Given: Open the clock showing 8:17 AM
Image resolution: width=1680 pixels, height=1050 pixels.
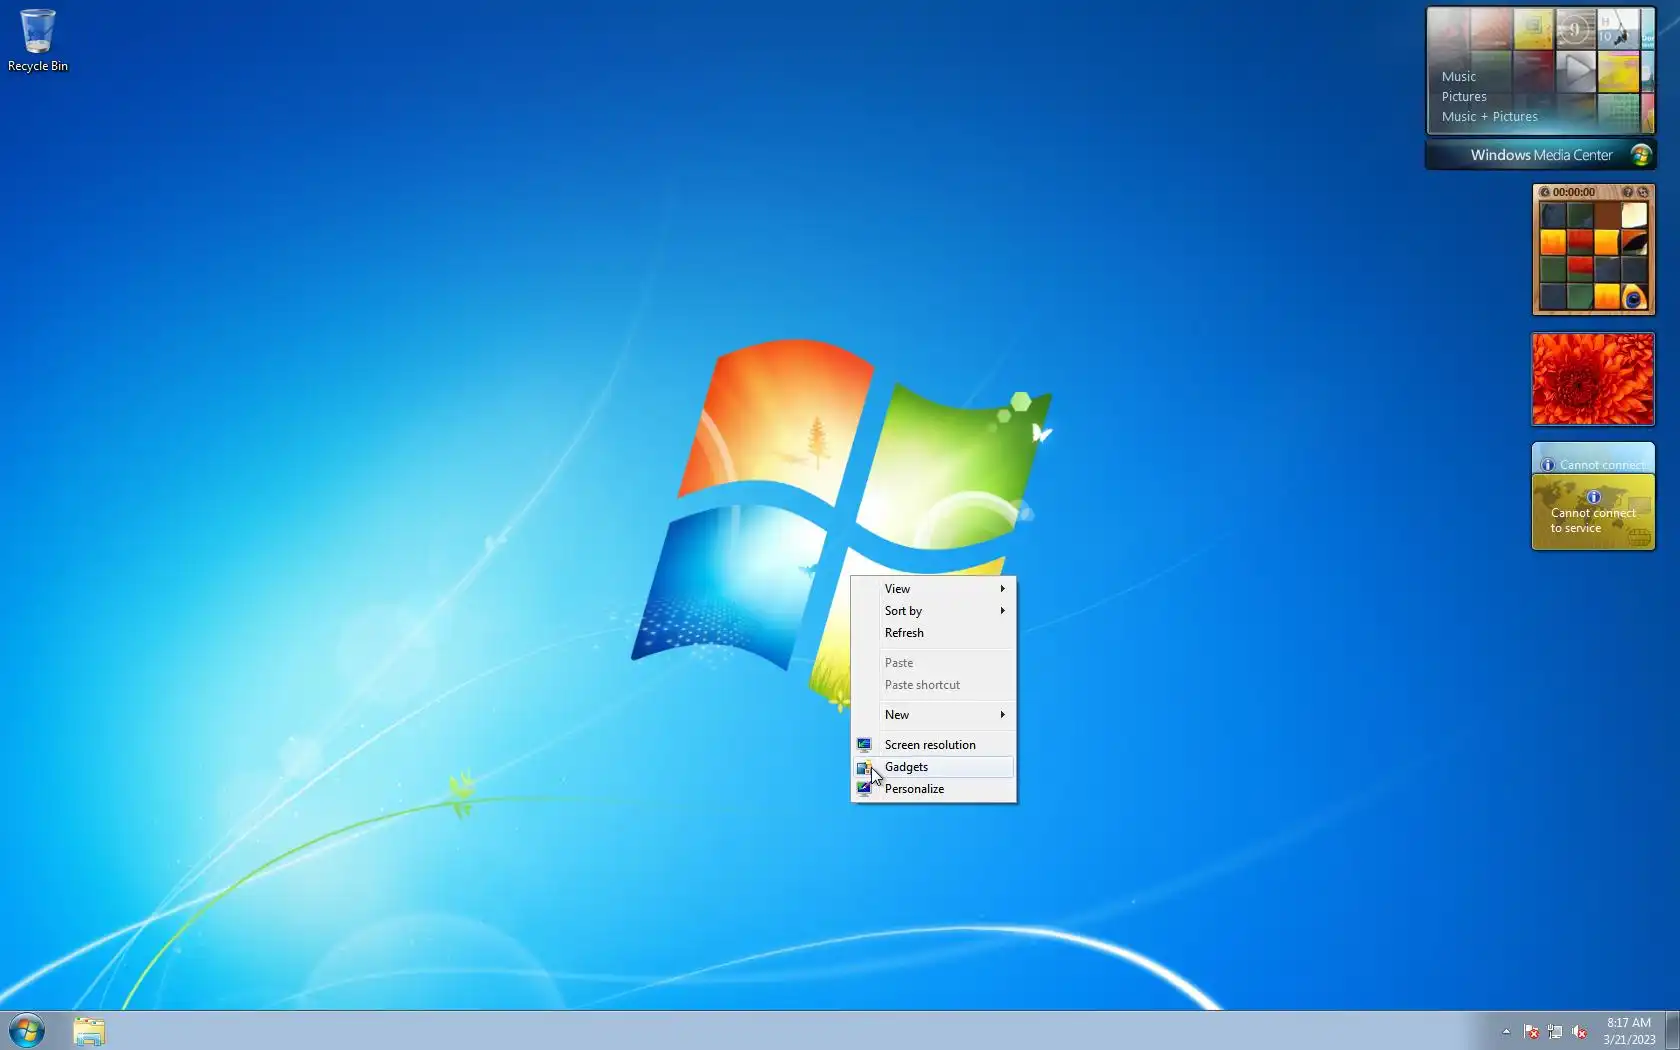Looking at the screenshot, I should (x=1629, y=1031).
